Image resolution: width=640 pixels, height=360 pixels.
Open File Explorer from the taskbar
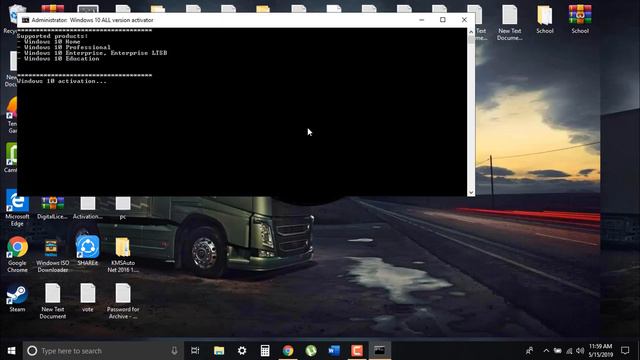[219, 350]
